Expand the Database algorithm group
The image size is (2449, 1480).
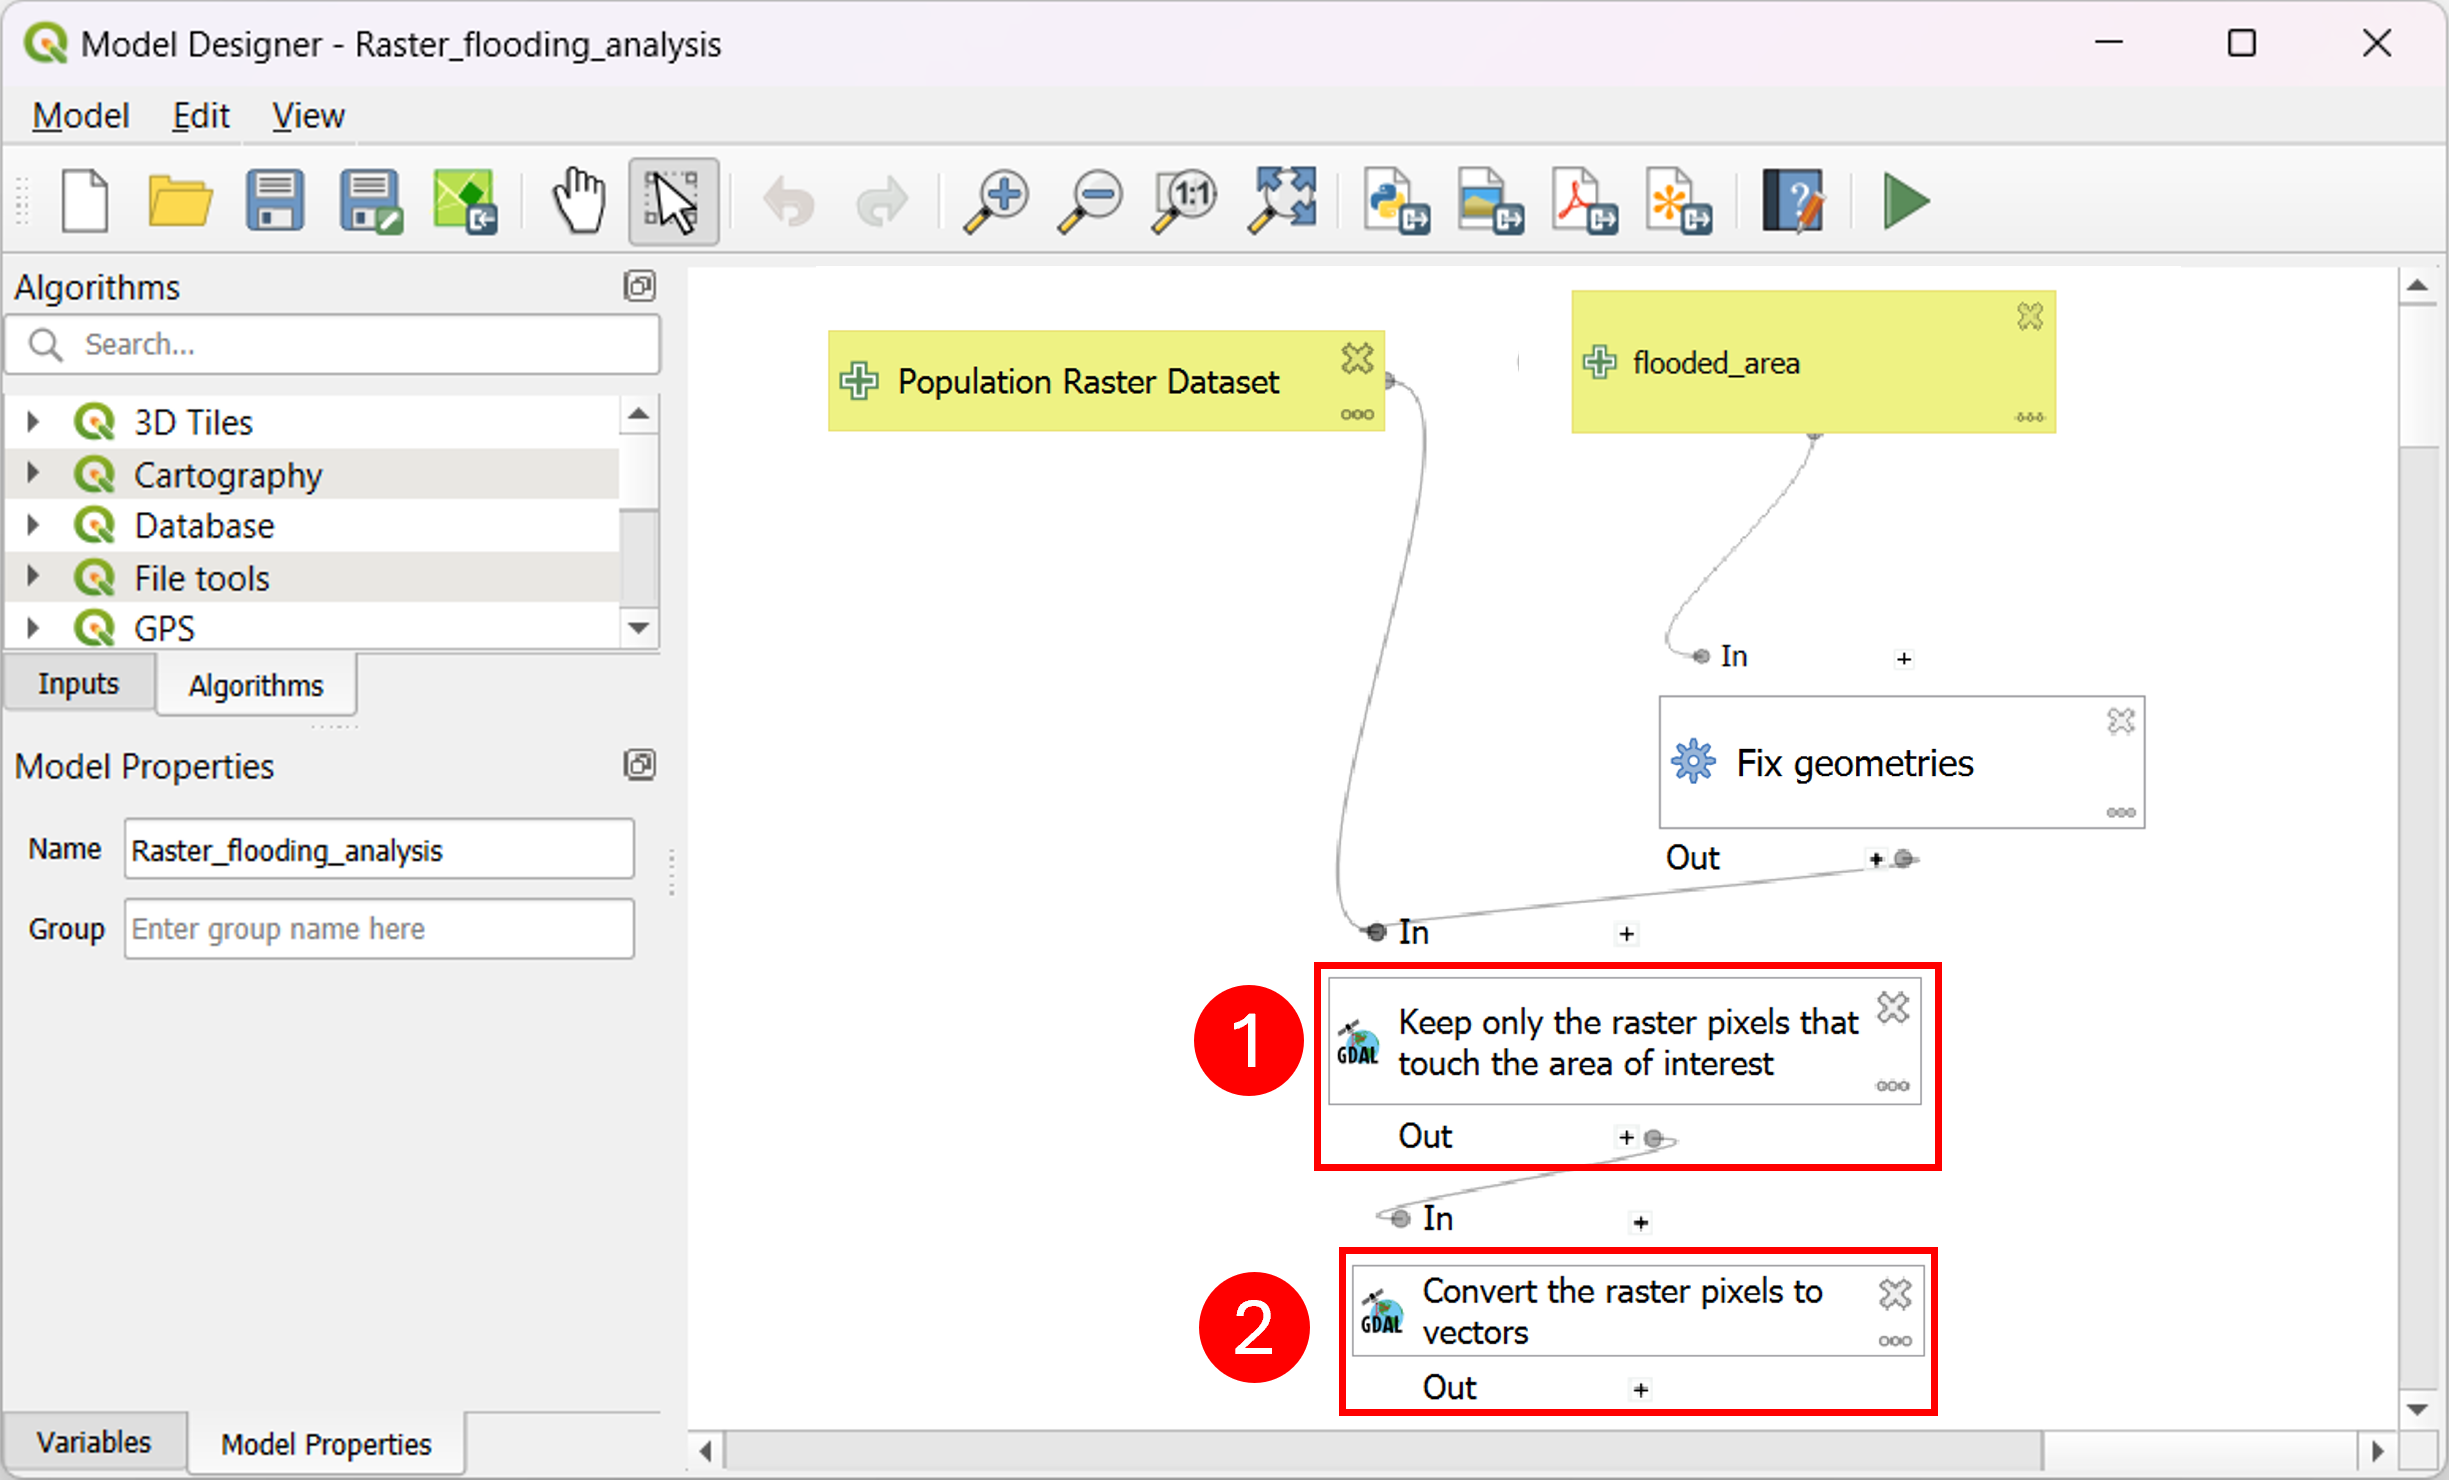(33, 525)
